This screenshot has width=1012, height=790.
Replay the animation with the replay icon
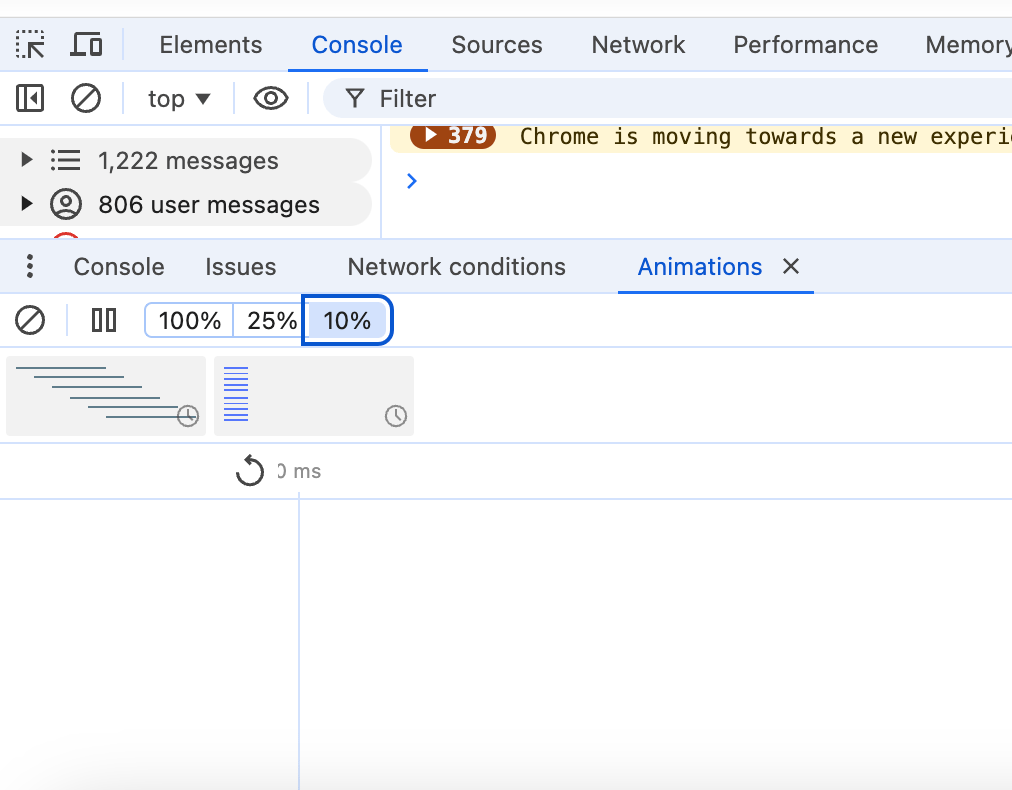pos(249,470)
